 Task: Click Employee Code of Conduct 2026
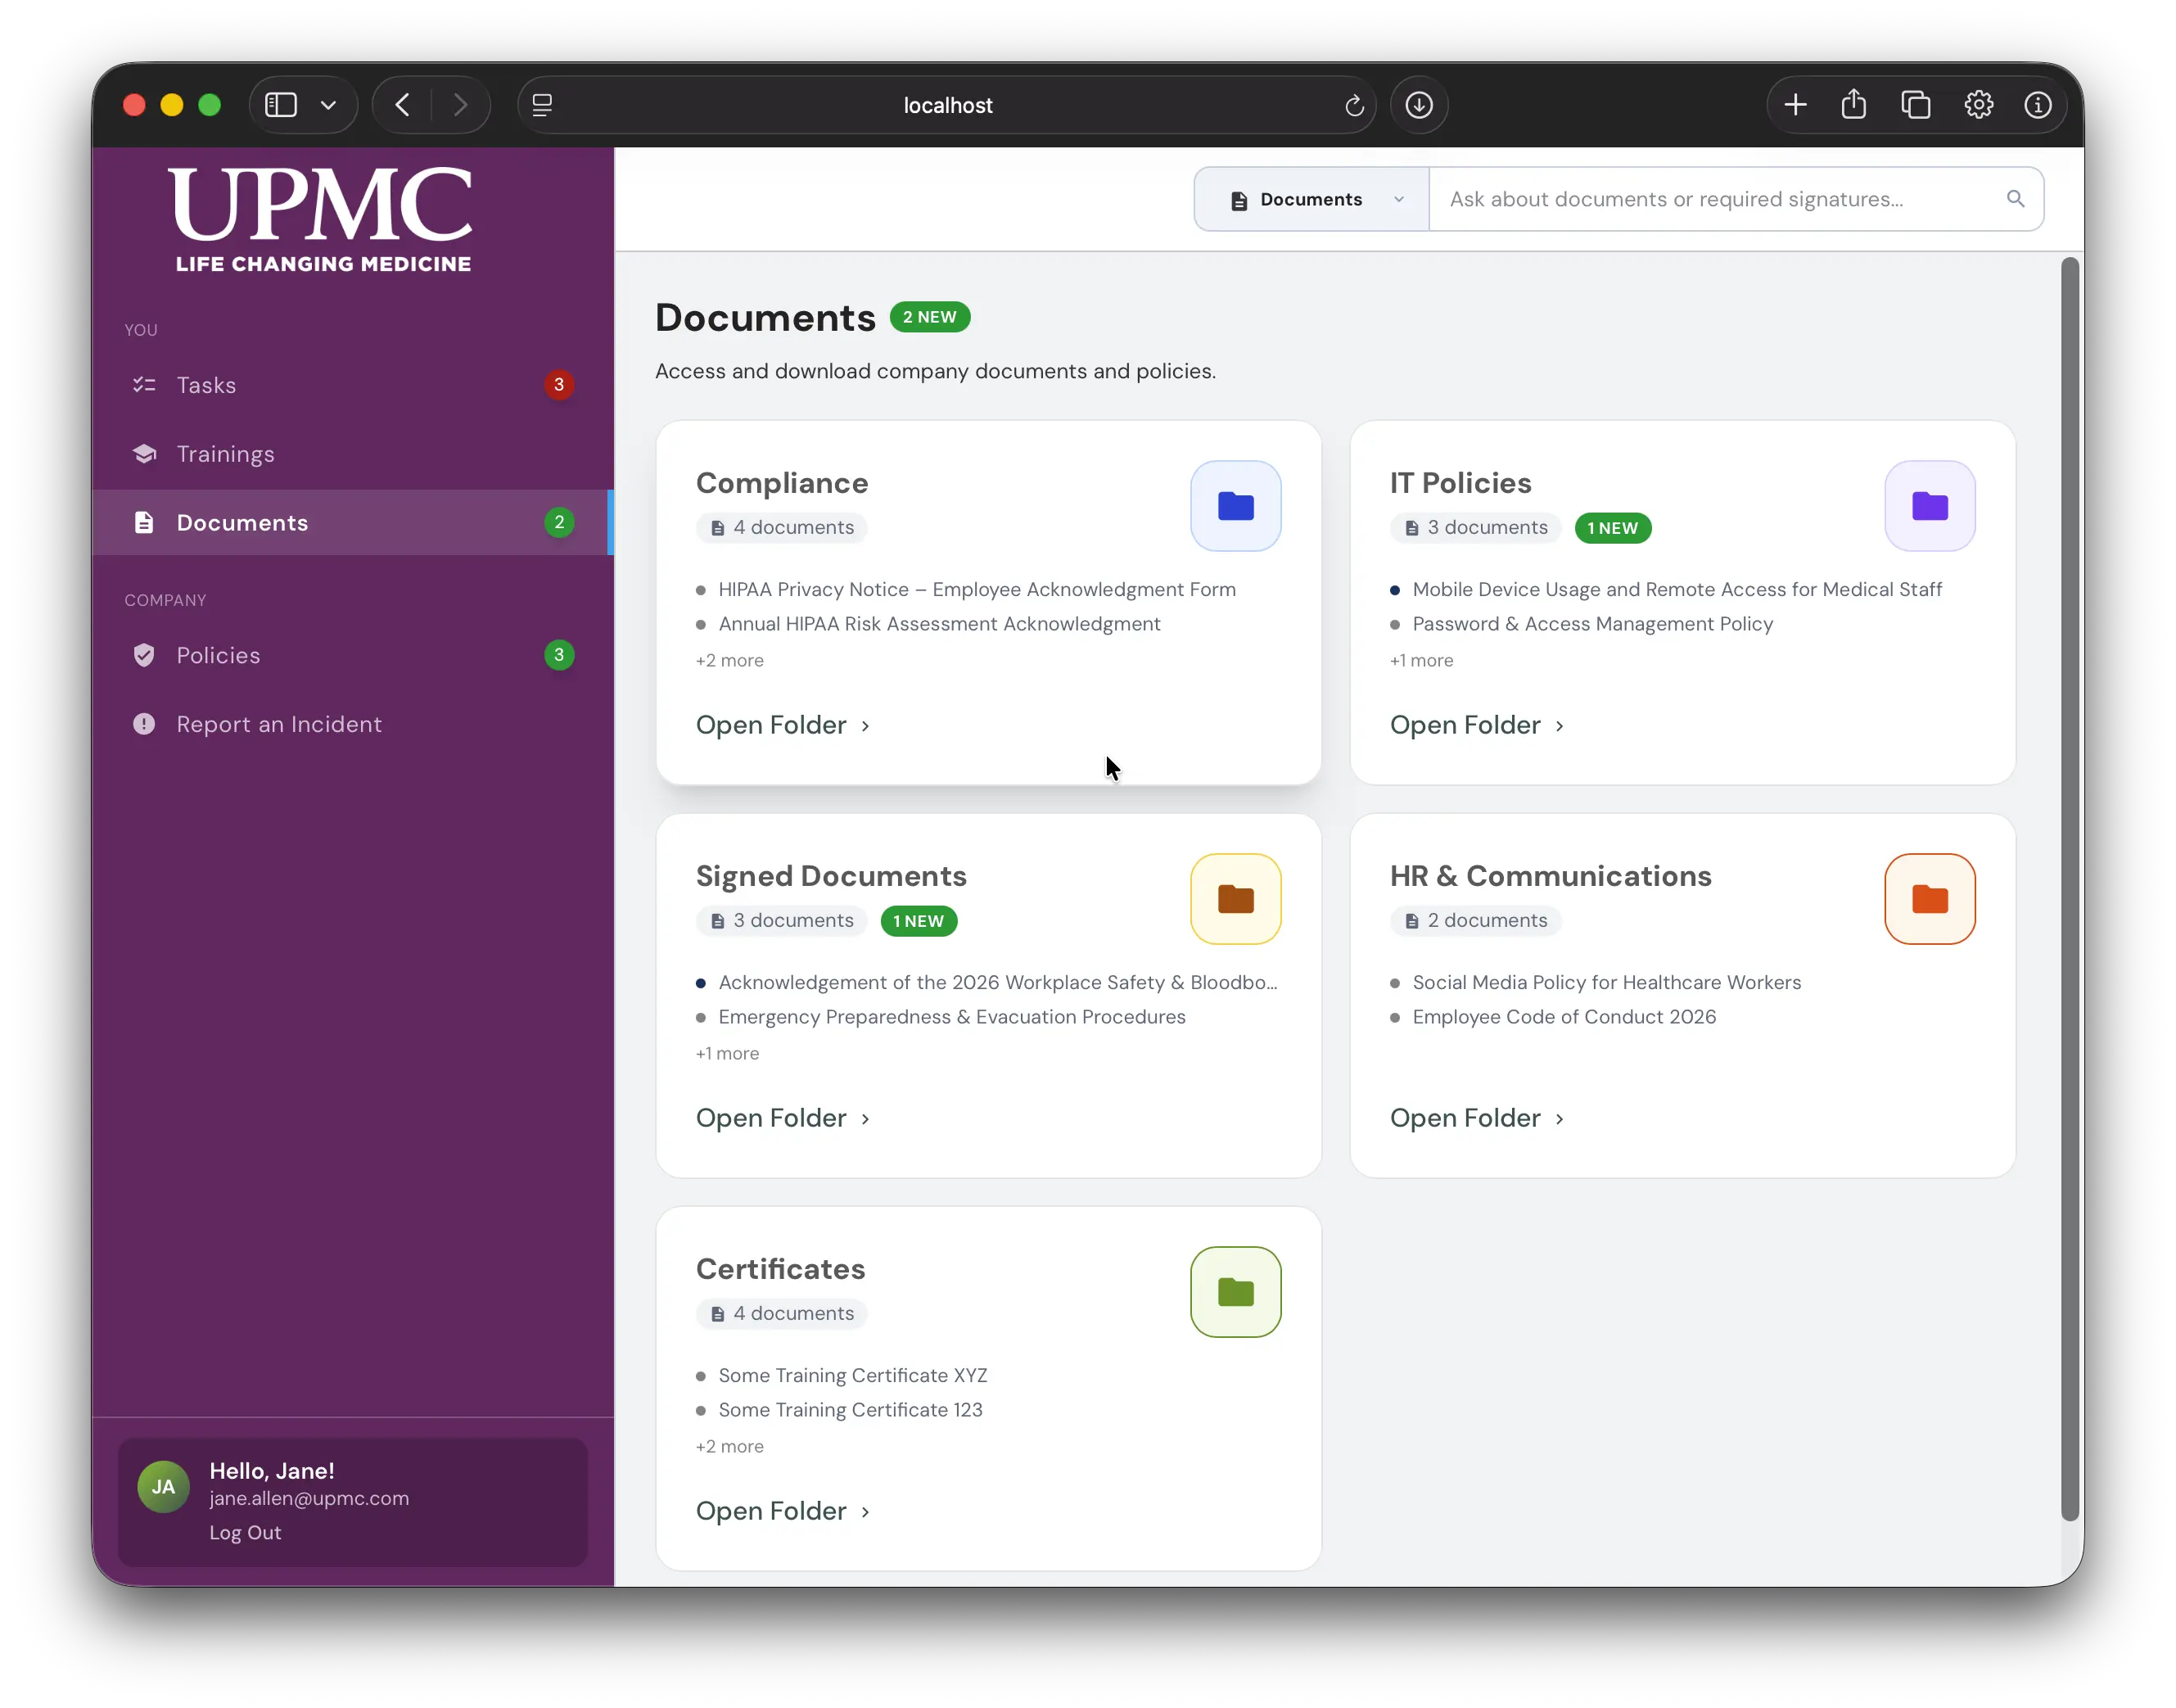click(x=1563, y=1017)
